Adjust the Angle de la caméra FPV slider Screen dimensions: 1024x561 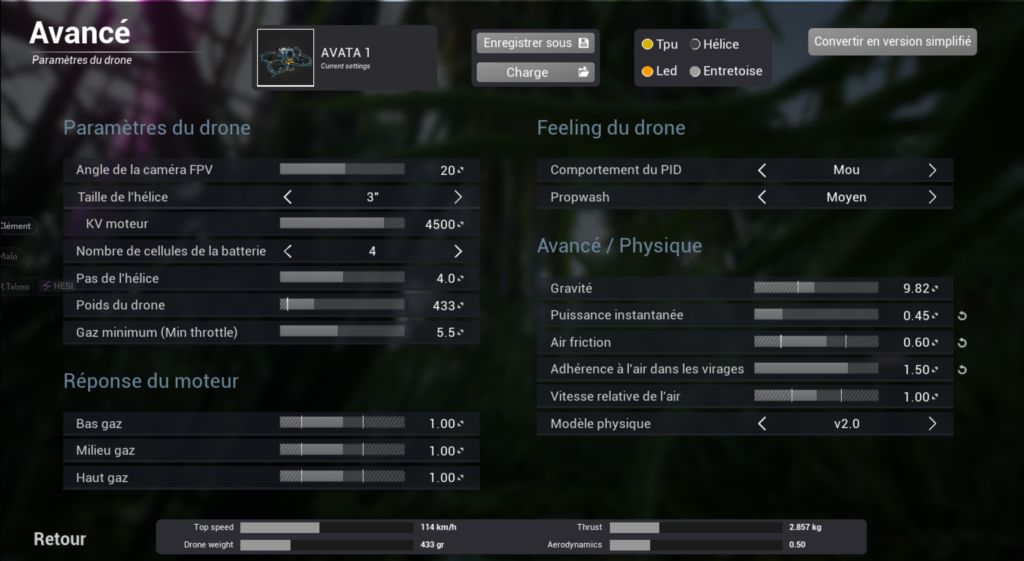[342, 170]
